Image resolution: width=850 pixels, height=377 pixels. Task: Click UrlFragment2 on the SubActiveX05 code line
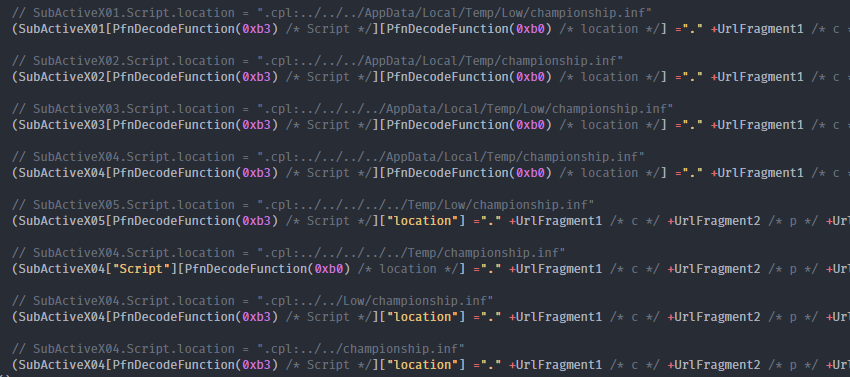[x=717, y=221]
